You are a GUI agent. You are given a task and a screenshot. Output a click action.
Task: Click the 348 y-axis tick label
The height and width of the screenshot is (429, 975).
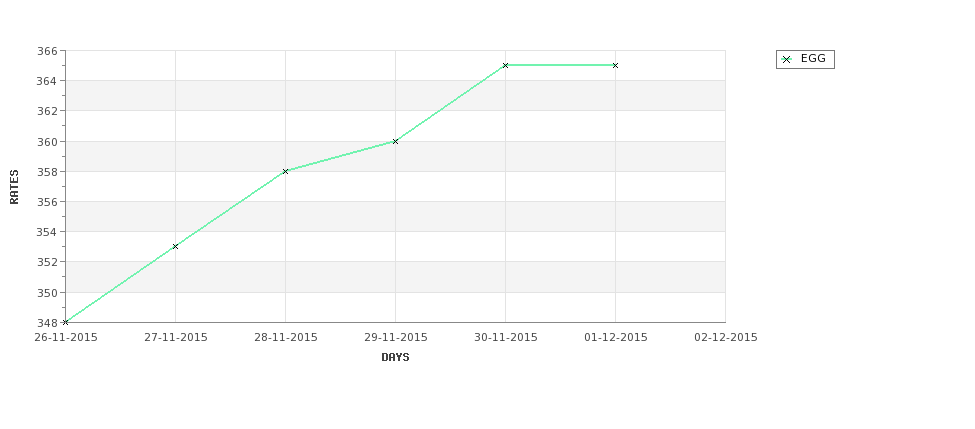tap(47, 323)
